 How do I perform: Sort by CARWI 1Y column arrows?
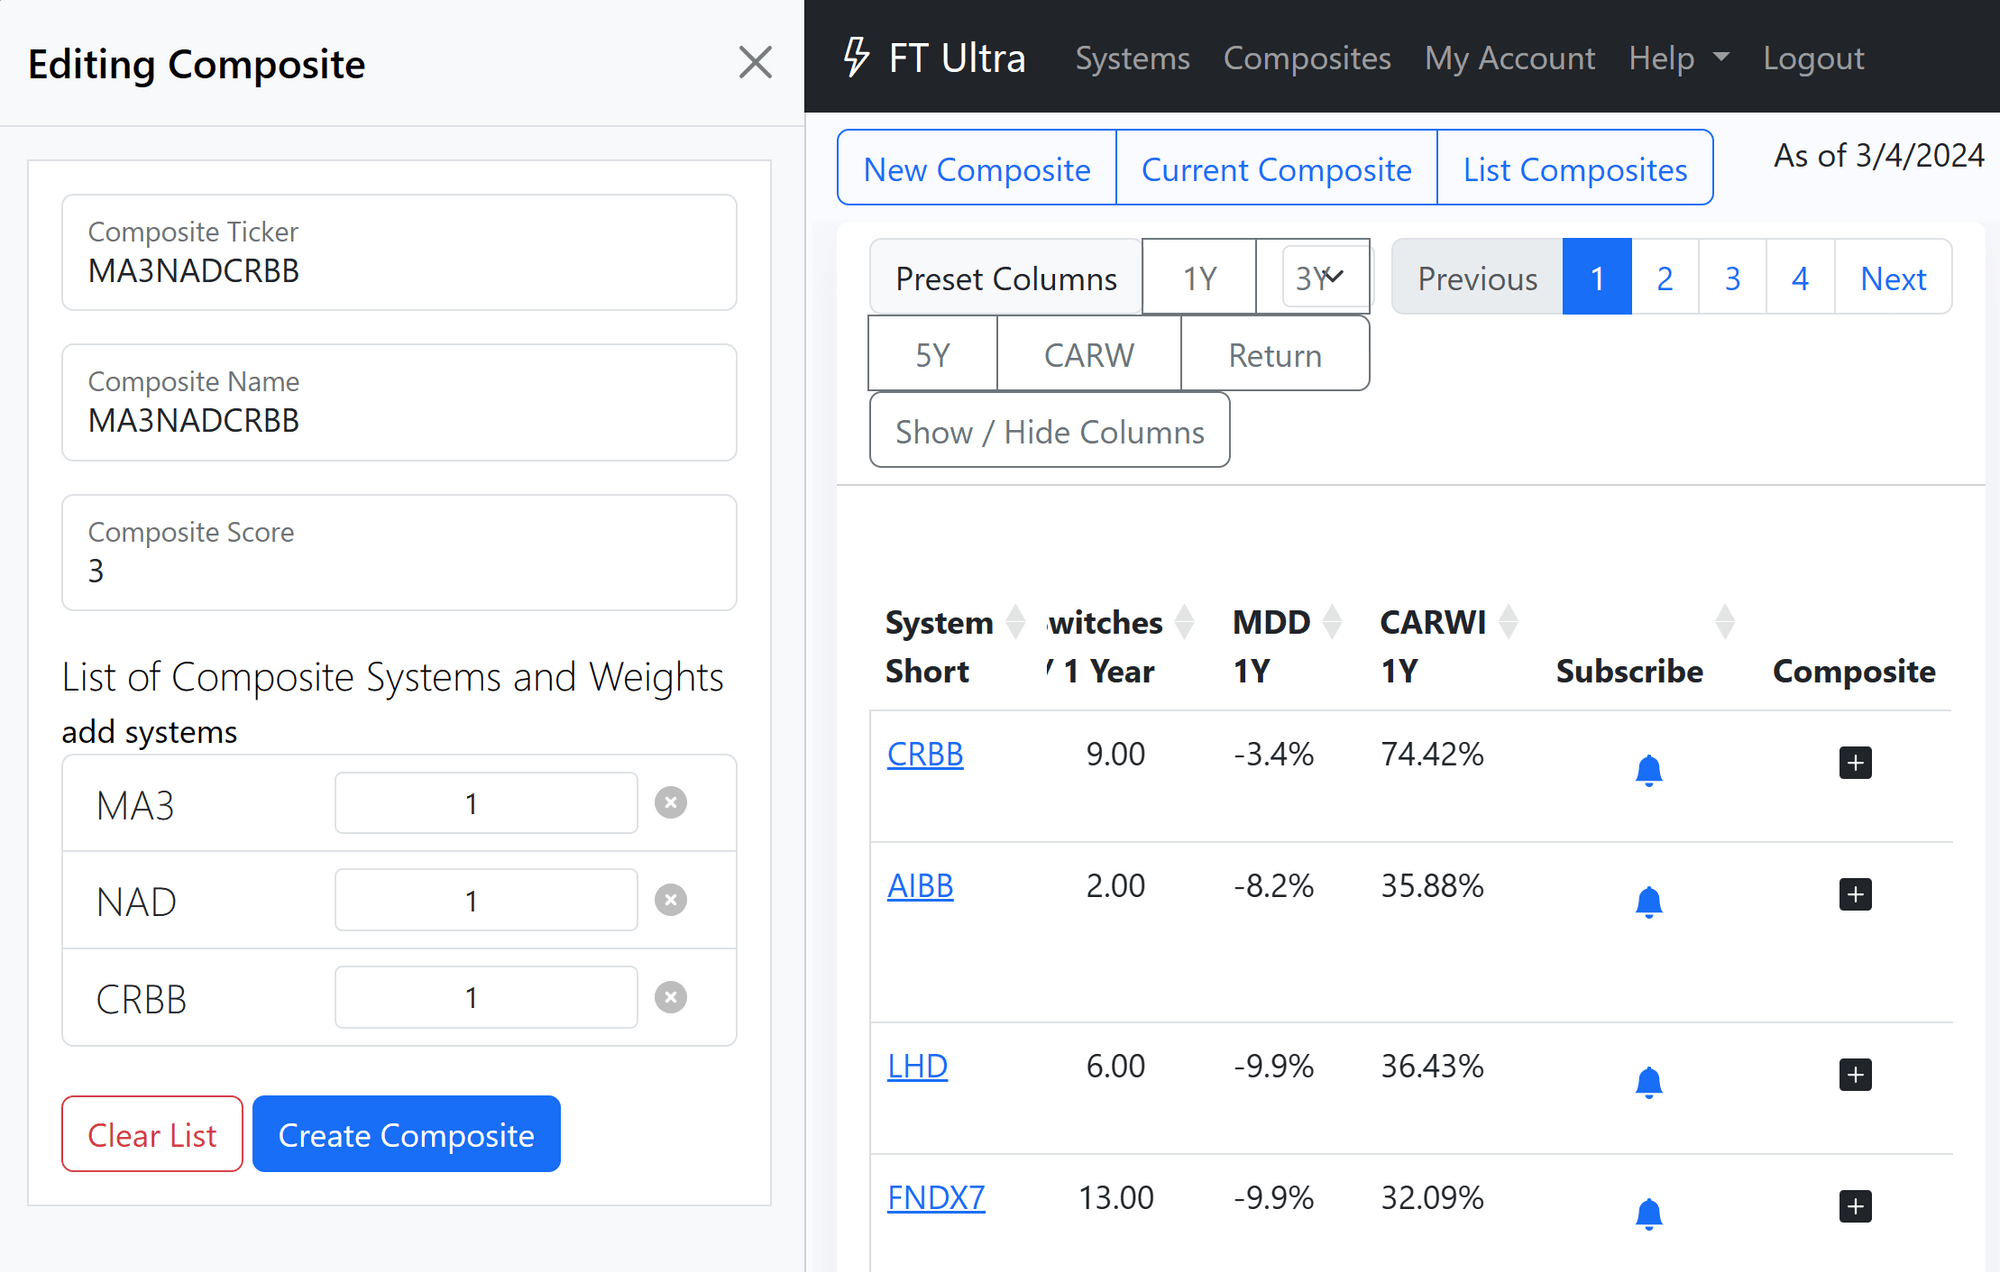click(1509, 622)
